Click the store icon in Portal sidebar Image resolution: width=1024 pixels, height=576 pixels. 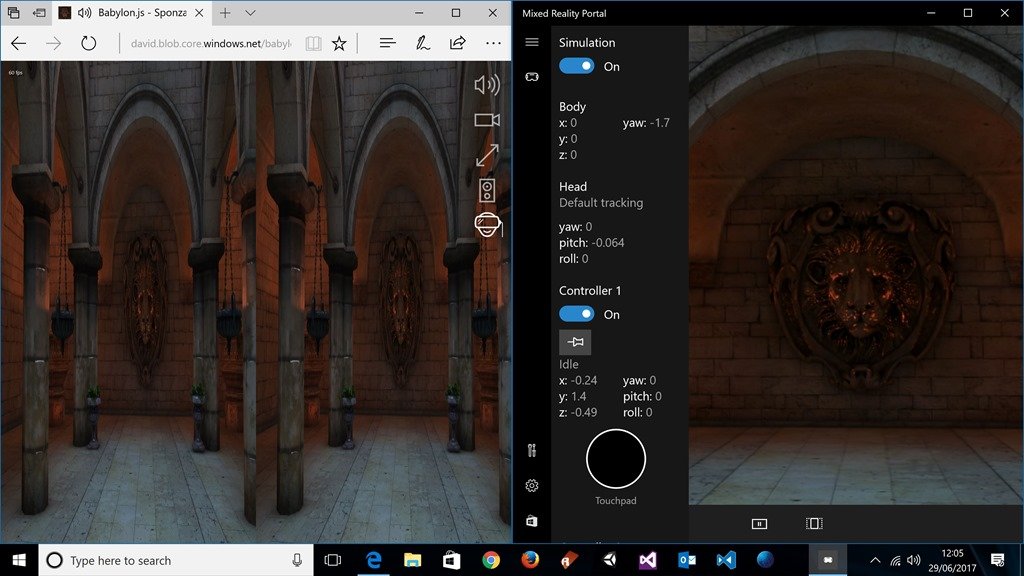(x=532, y=521)
